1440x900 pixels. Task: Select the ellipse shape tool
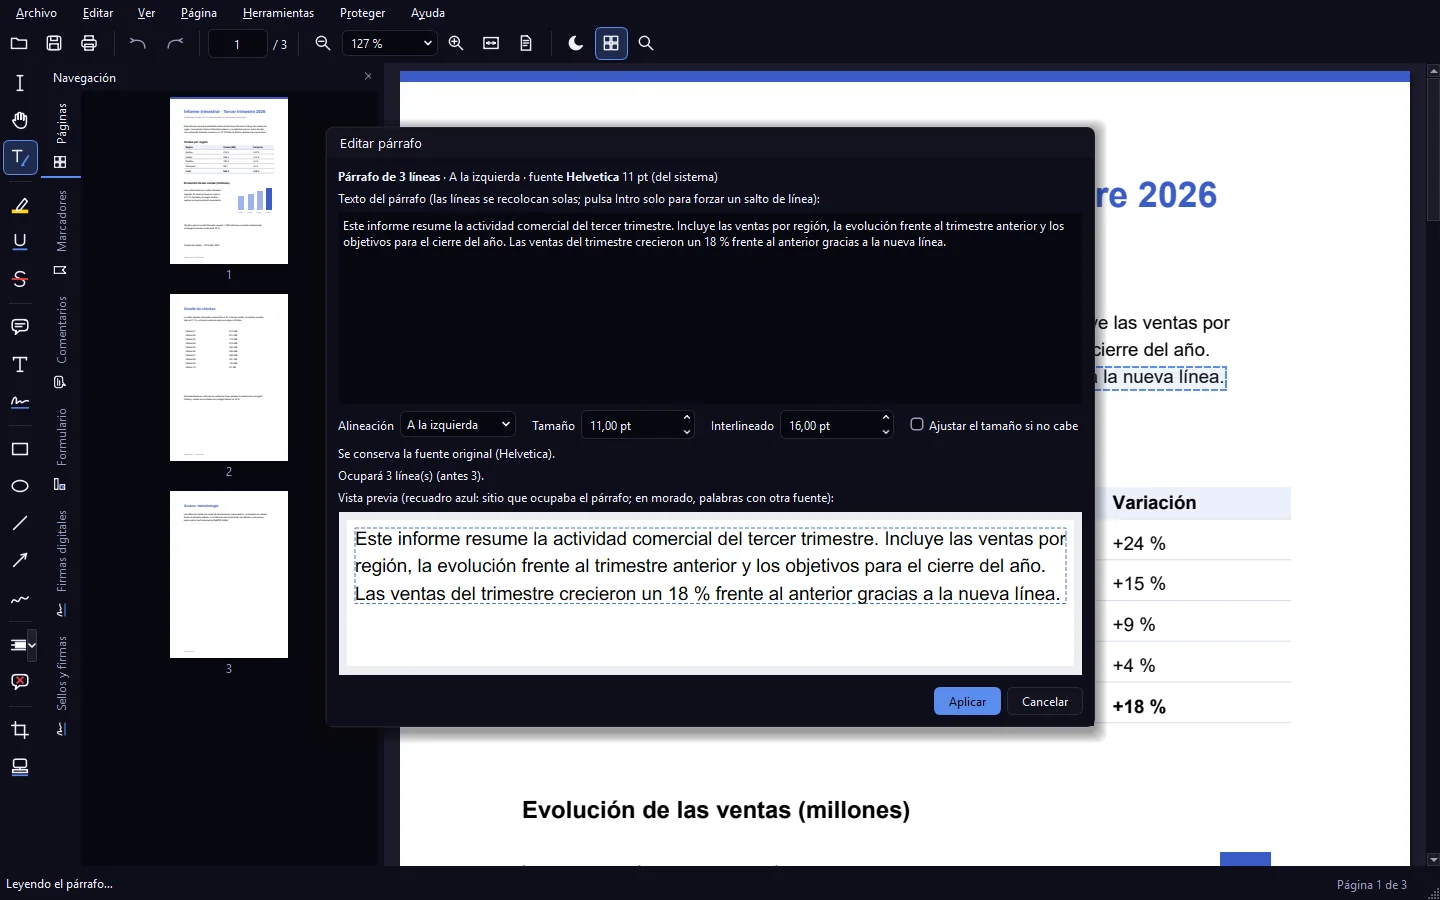coord(20,486)
